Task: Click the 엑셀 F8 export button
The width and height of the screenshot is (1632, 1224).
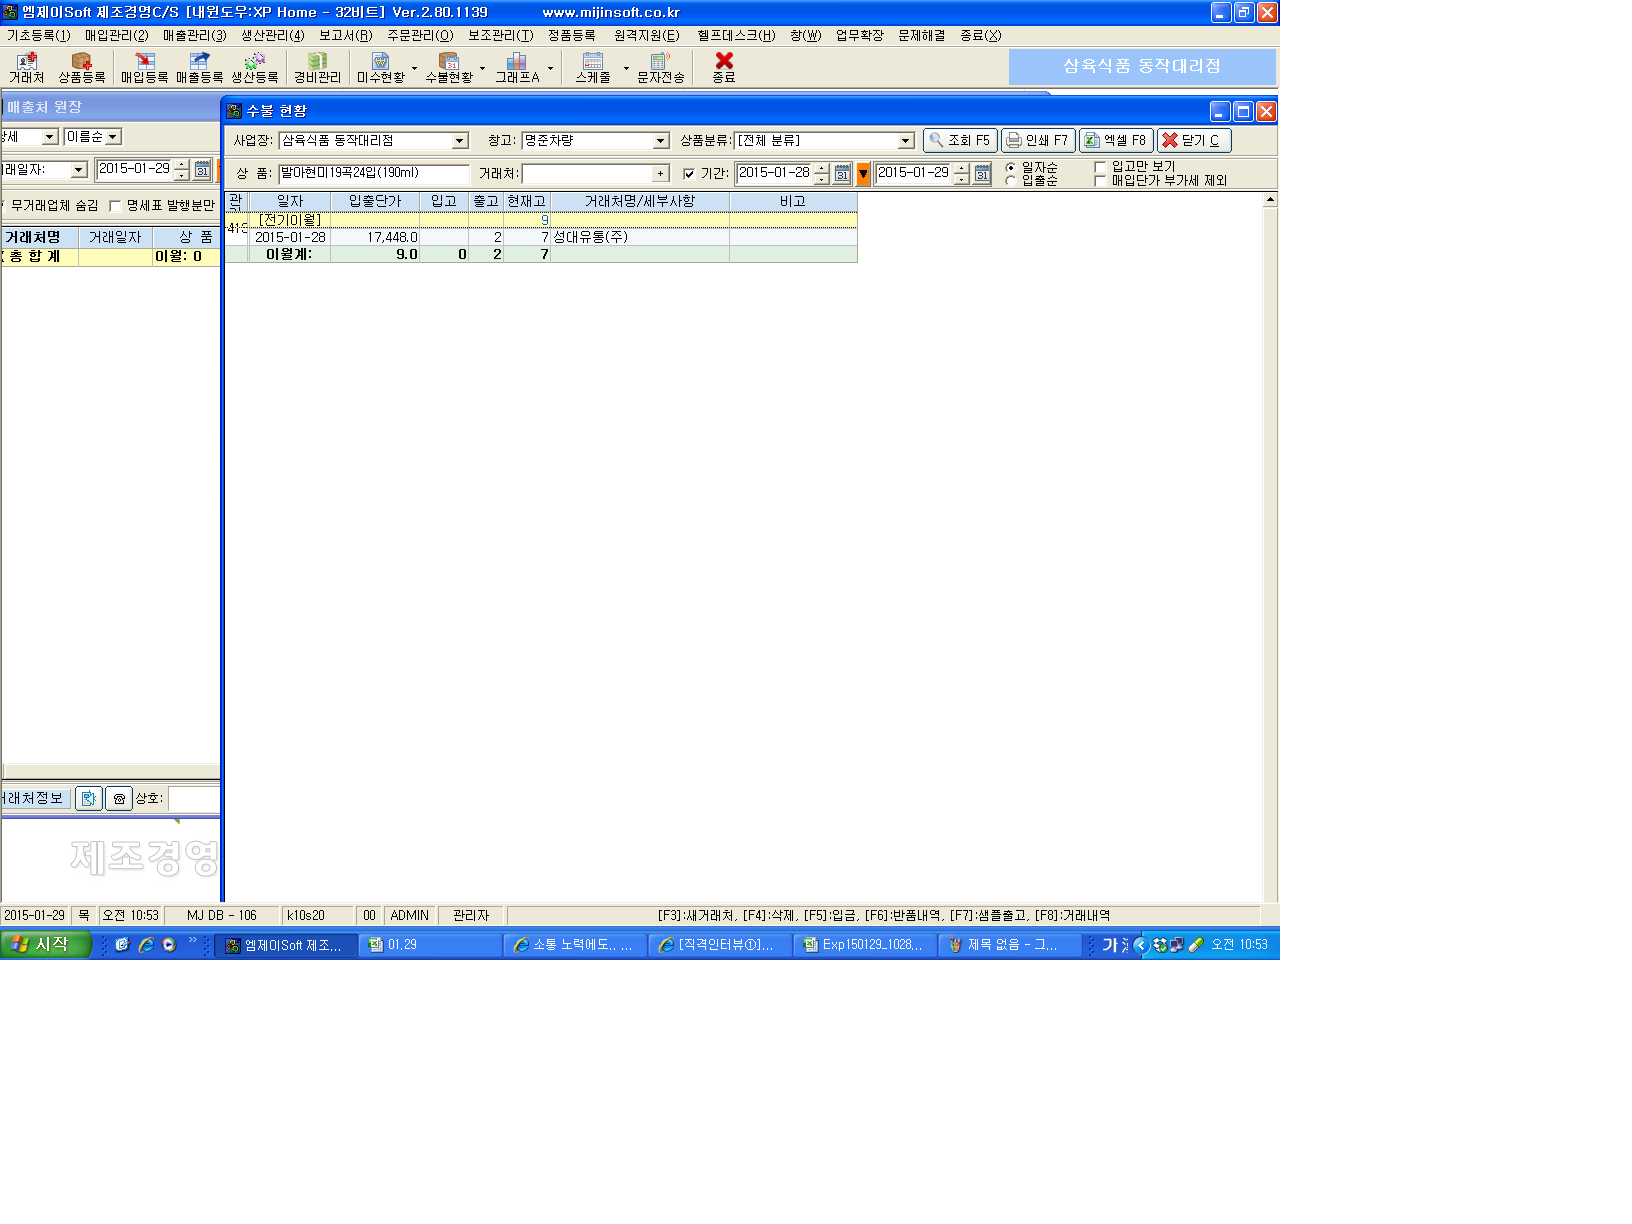Action: point(1116,141)
